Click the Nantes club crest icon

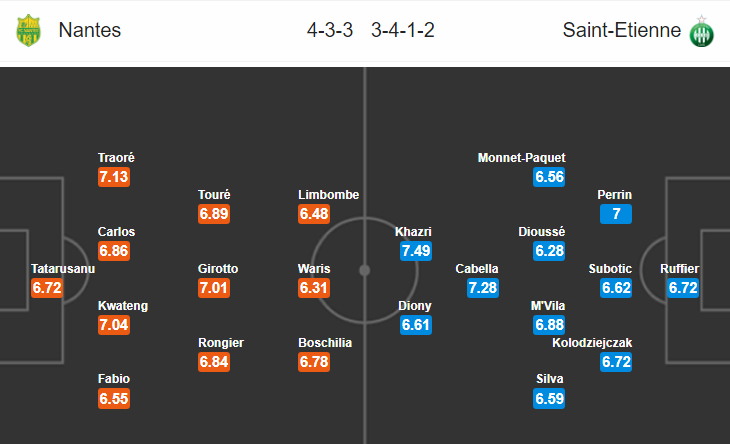pos(28,30)
